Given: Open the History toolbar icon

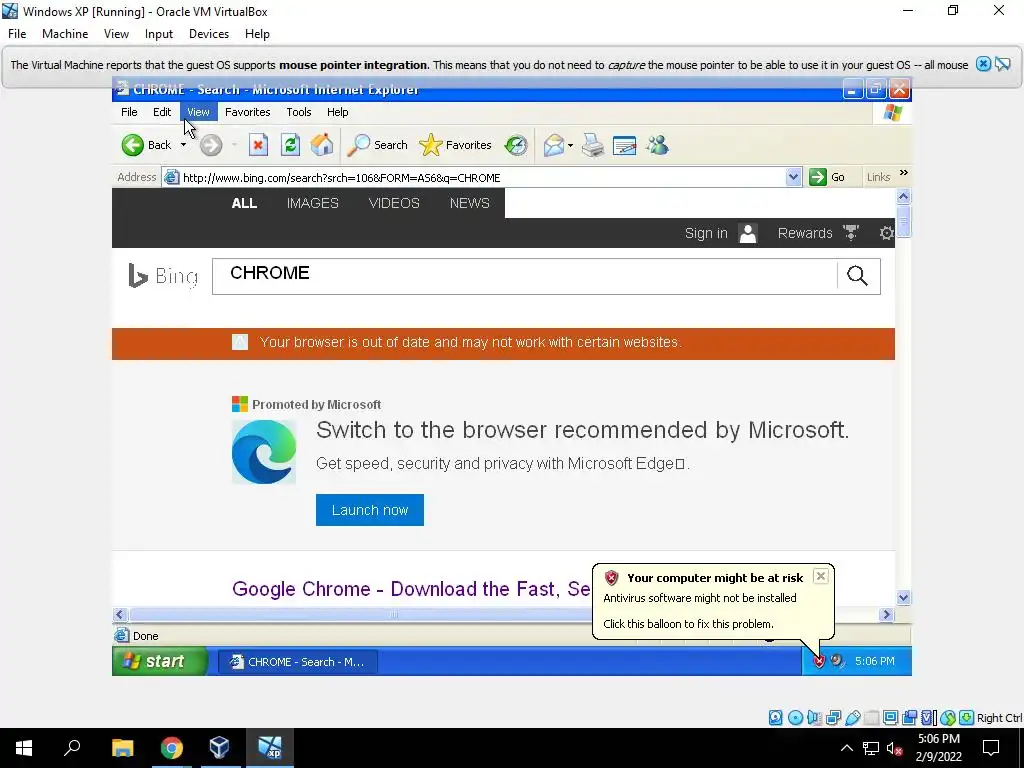Looking at the screenshot, I should (516, 145).
